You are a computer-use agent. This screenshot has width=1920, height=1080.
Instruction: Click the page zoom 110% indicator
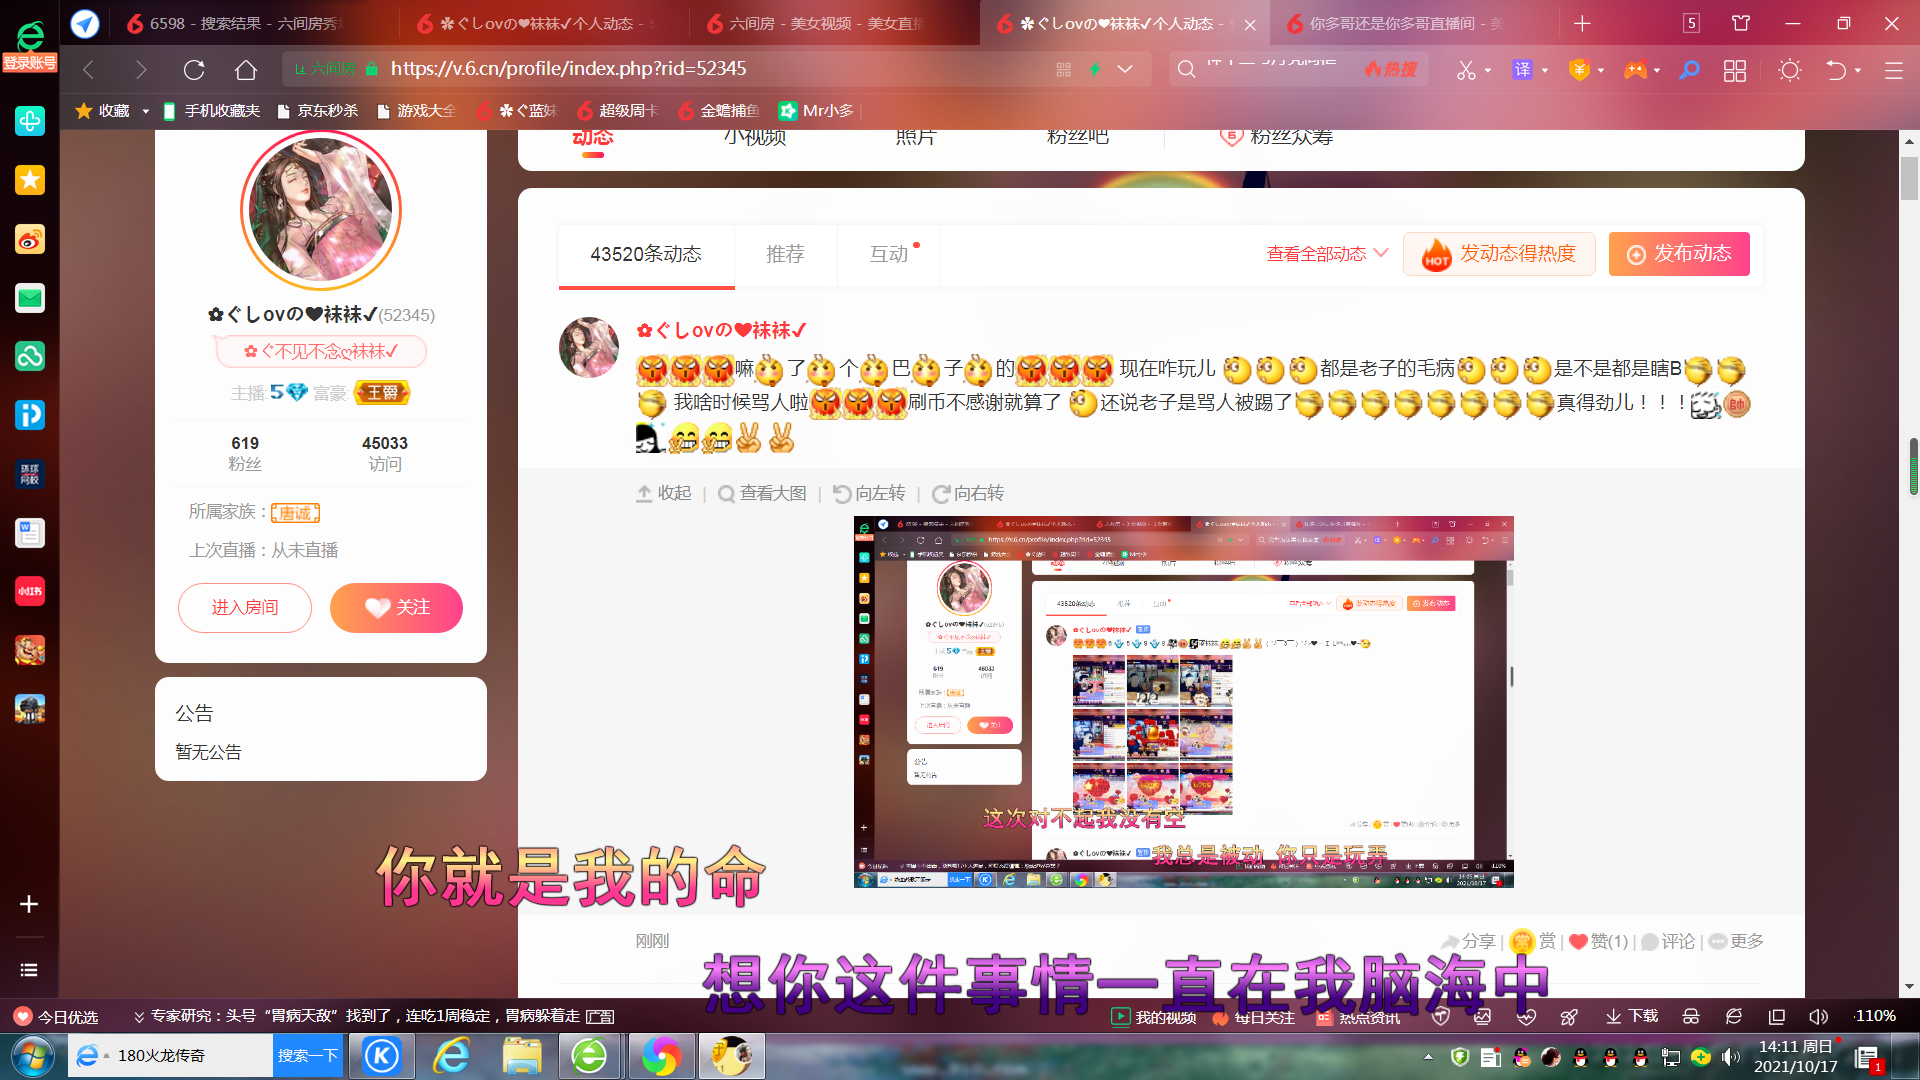click(x=1875, y=1016)
